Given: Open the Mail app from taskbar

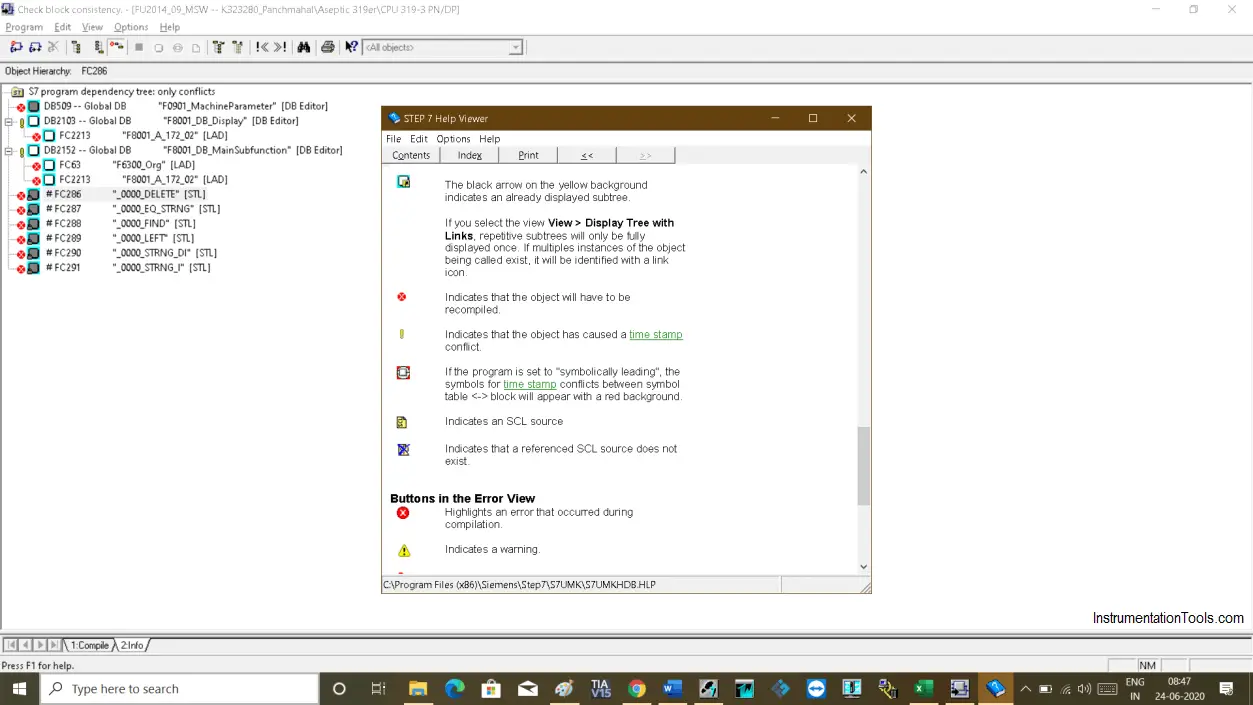Looking at the screenshot, I should point(527,688).
